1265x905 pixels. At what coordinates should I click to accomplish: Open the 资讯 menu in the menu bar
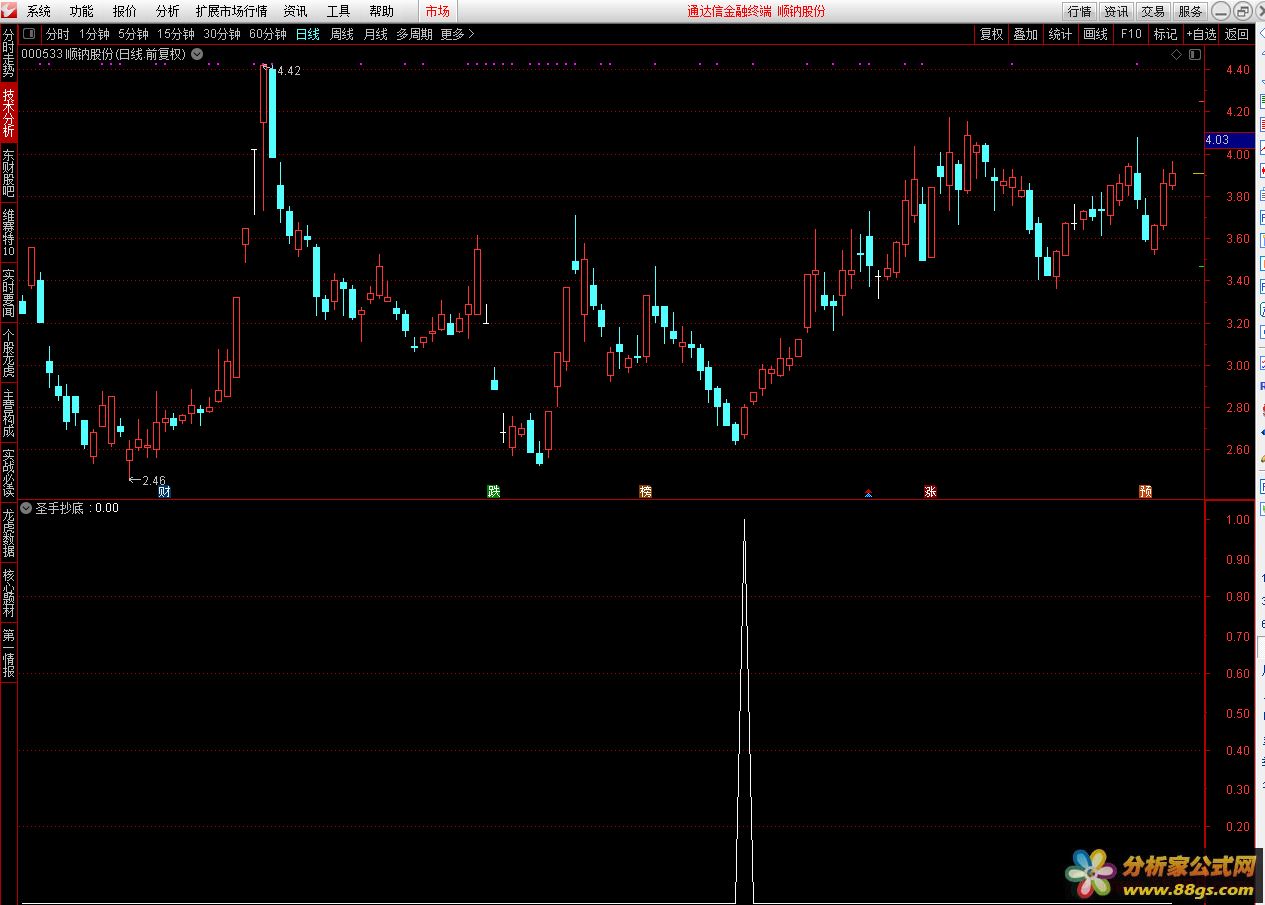295,11
